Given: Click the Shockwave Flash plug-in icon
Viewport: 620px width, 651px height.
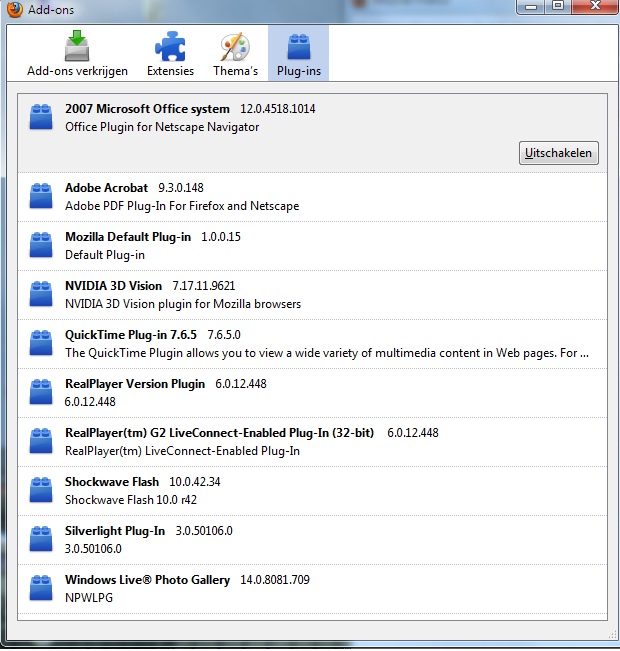Looking at the screenshot, I should (x=41, y=490).
